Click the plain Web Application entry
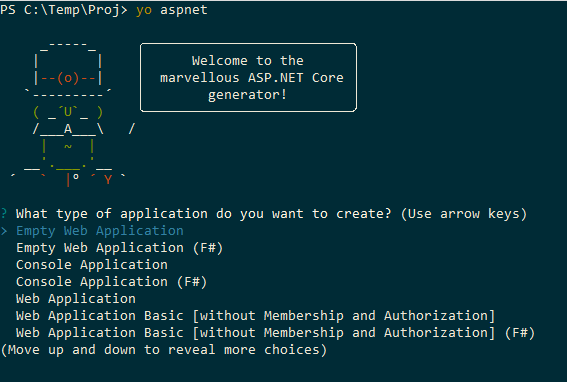Image resolution: width=567 pixels, height=382 pixels. (x=76, y=299)
